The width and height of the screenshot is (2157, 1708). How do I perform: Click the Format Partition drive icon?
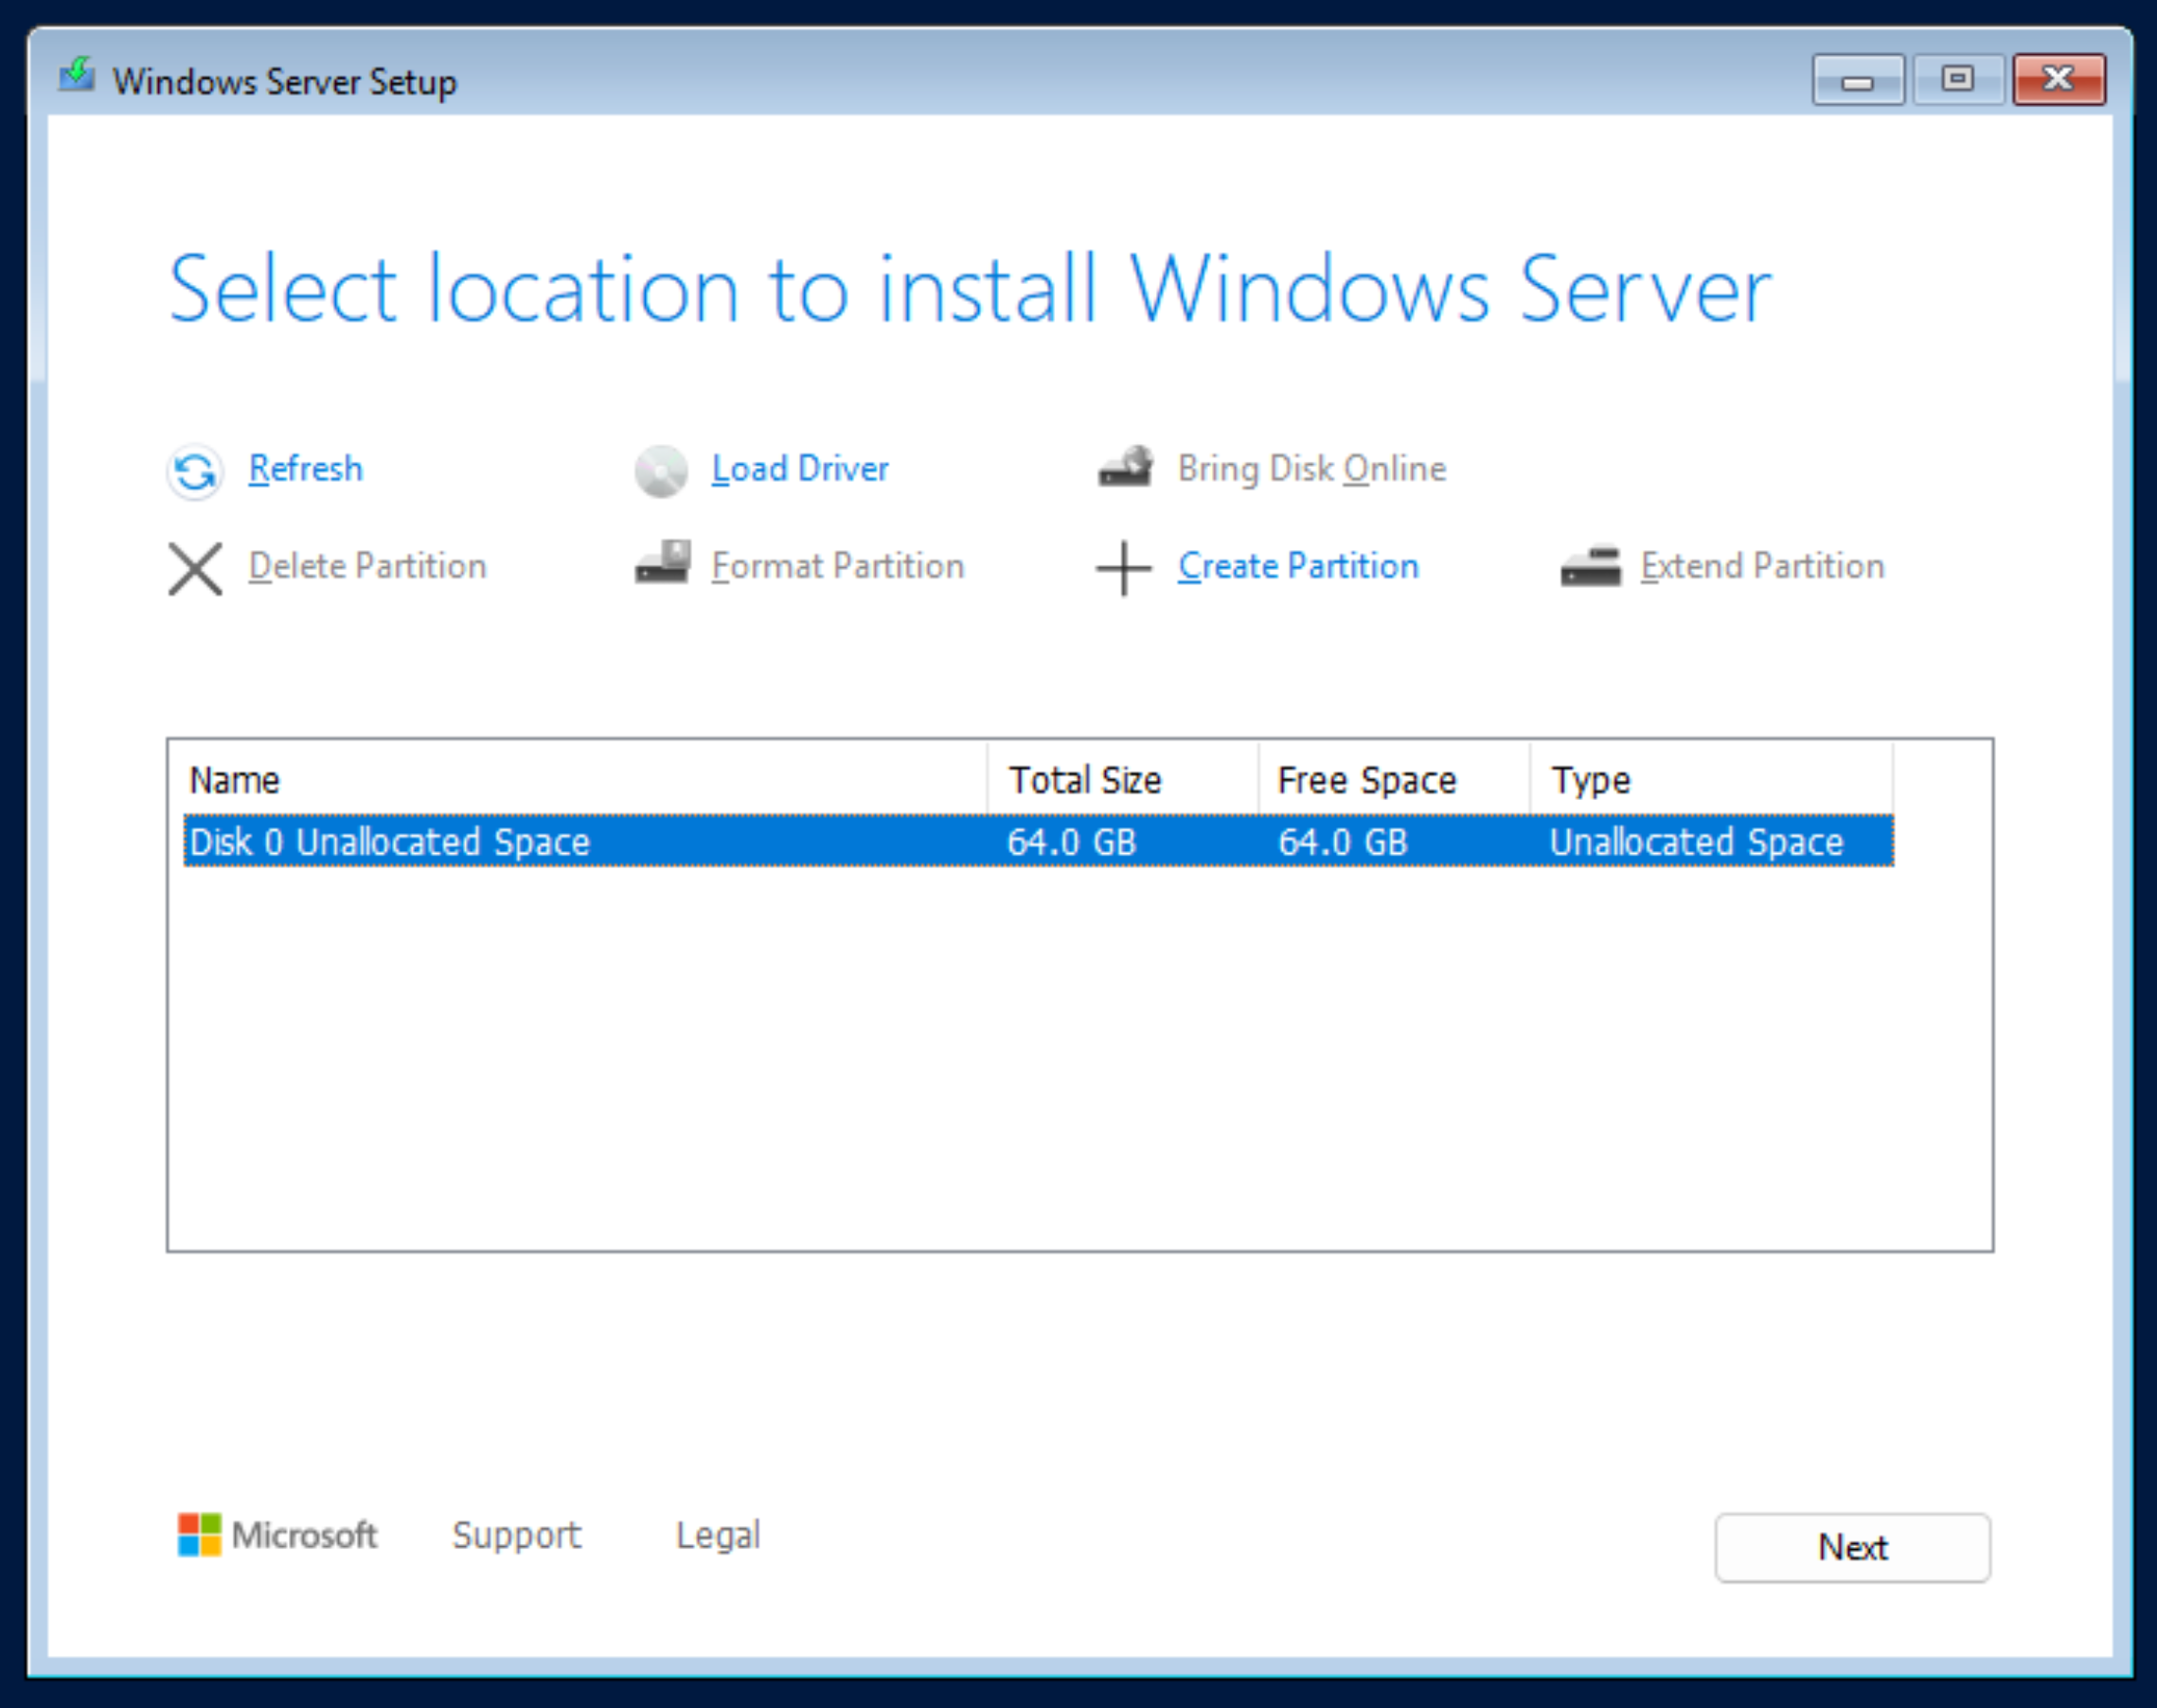[x=662, y=562]
